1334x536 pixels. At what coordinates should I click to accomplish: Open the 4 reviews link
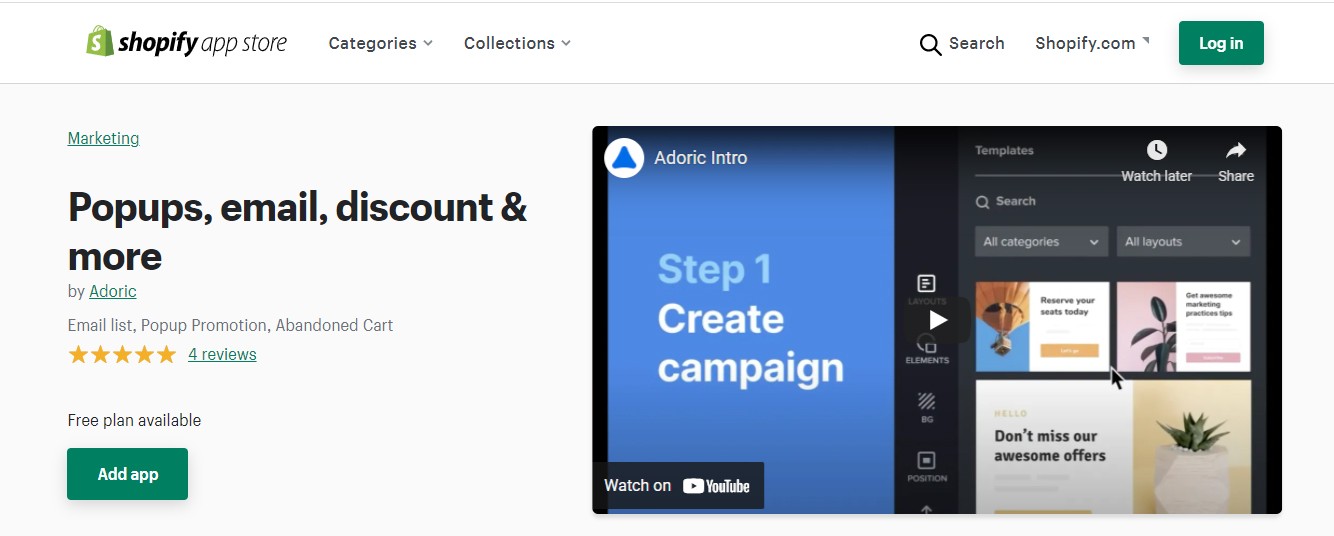pyautogui.click(x=222, y=354)
